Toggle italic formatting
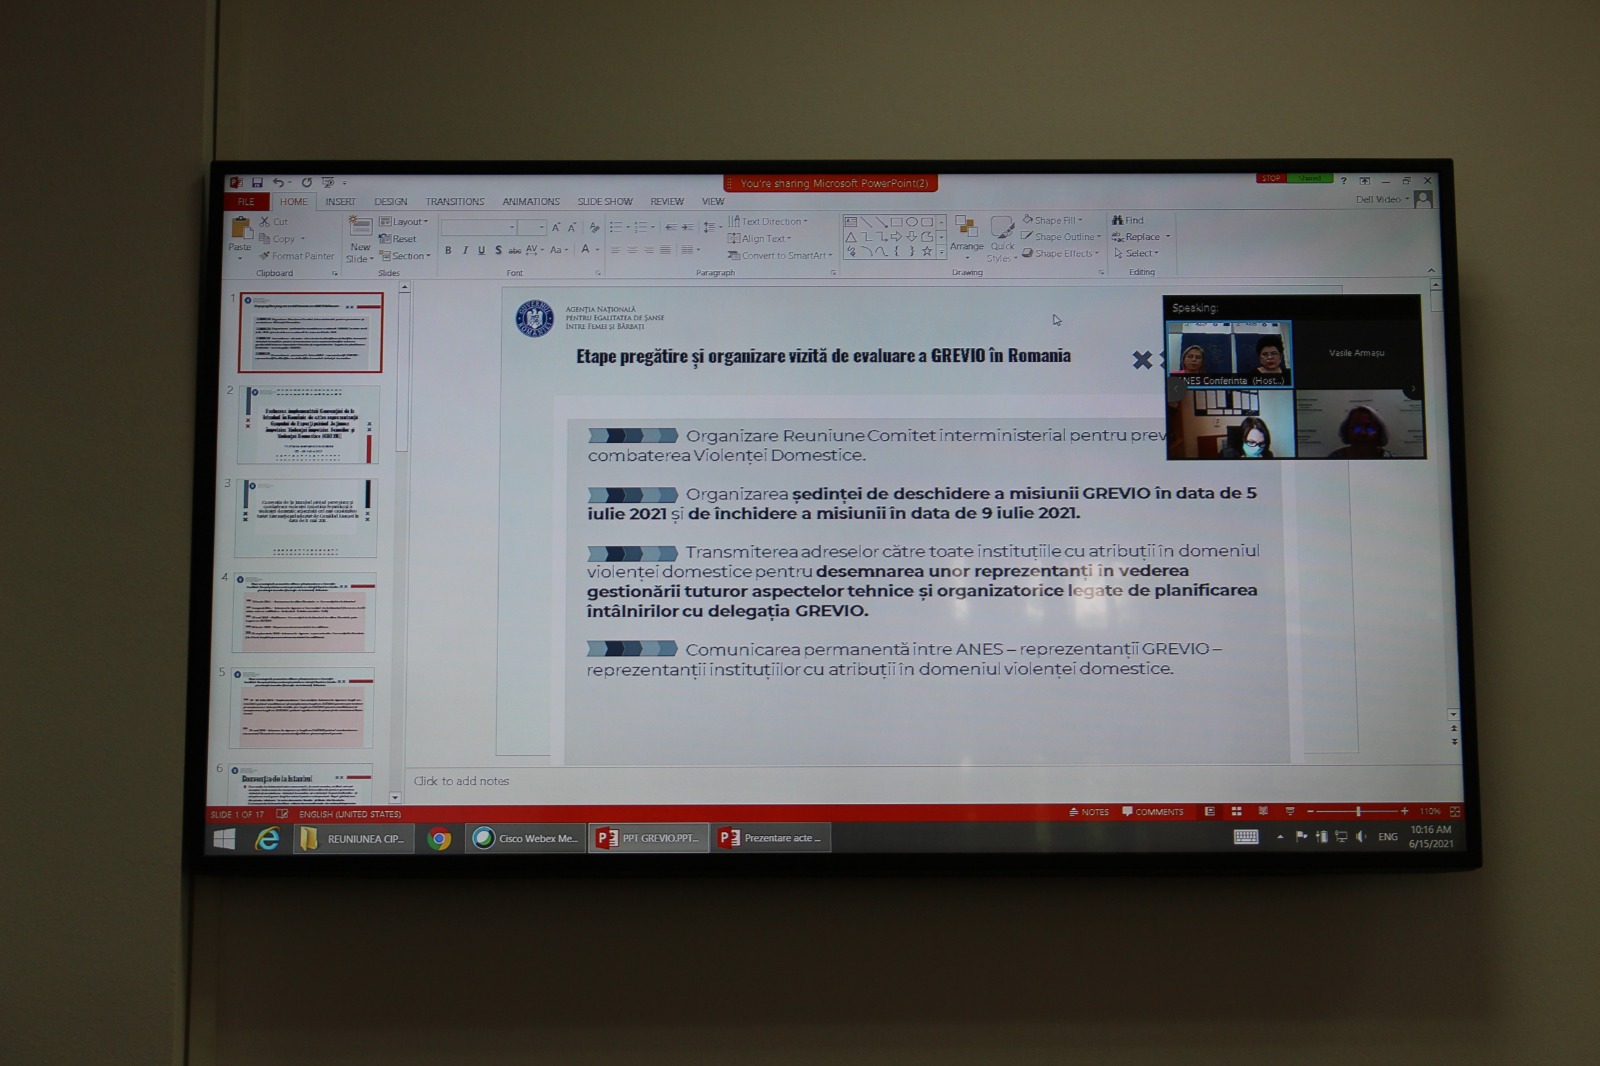 coord(465,250)
